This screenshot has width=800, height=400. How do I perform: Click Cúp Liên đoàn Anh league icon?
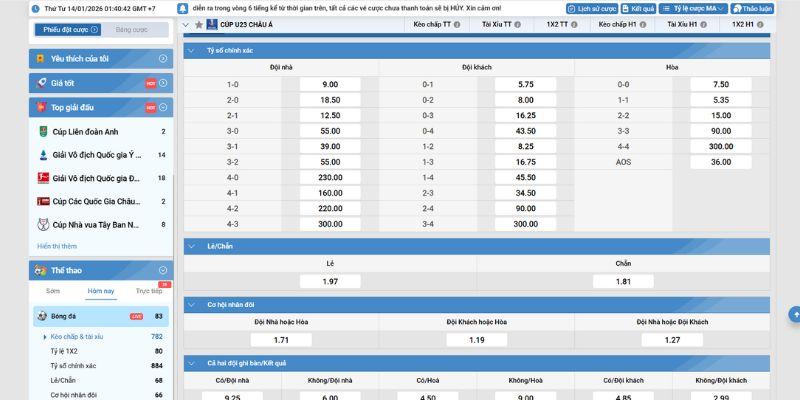click(43, 132)
